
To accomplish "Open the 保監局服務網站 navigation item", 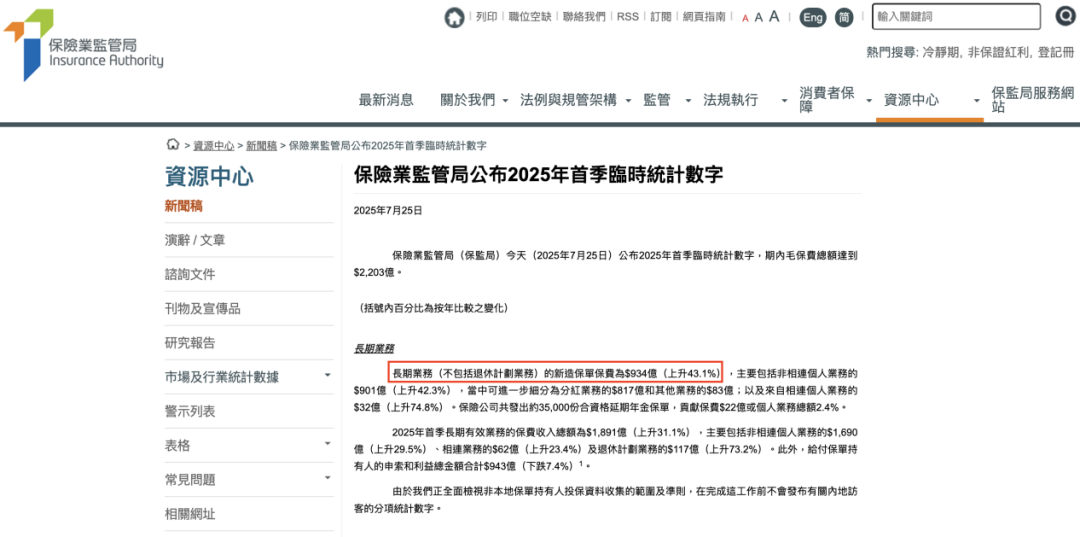I will point(1032,99).
